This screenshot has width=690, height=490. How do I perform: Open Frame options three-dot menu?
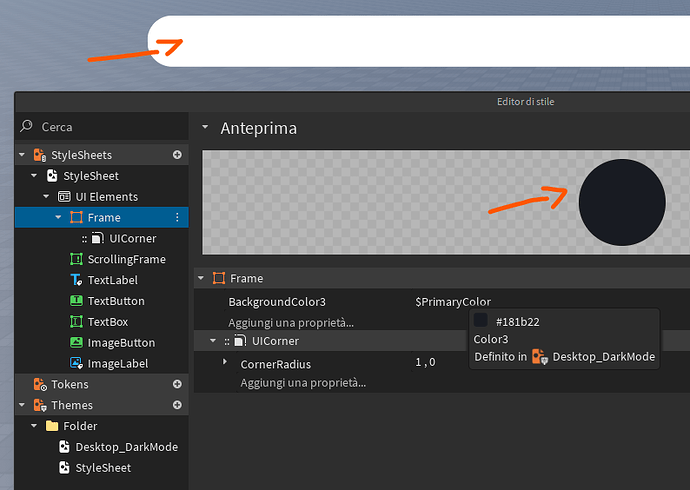177,217
